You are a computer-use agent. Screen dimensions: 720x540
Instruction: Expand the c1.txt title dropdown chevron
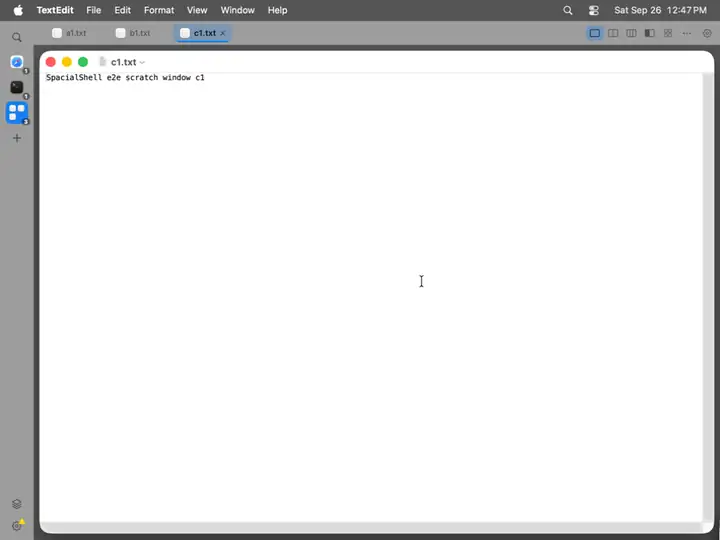pos(142,62)
